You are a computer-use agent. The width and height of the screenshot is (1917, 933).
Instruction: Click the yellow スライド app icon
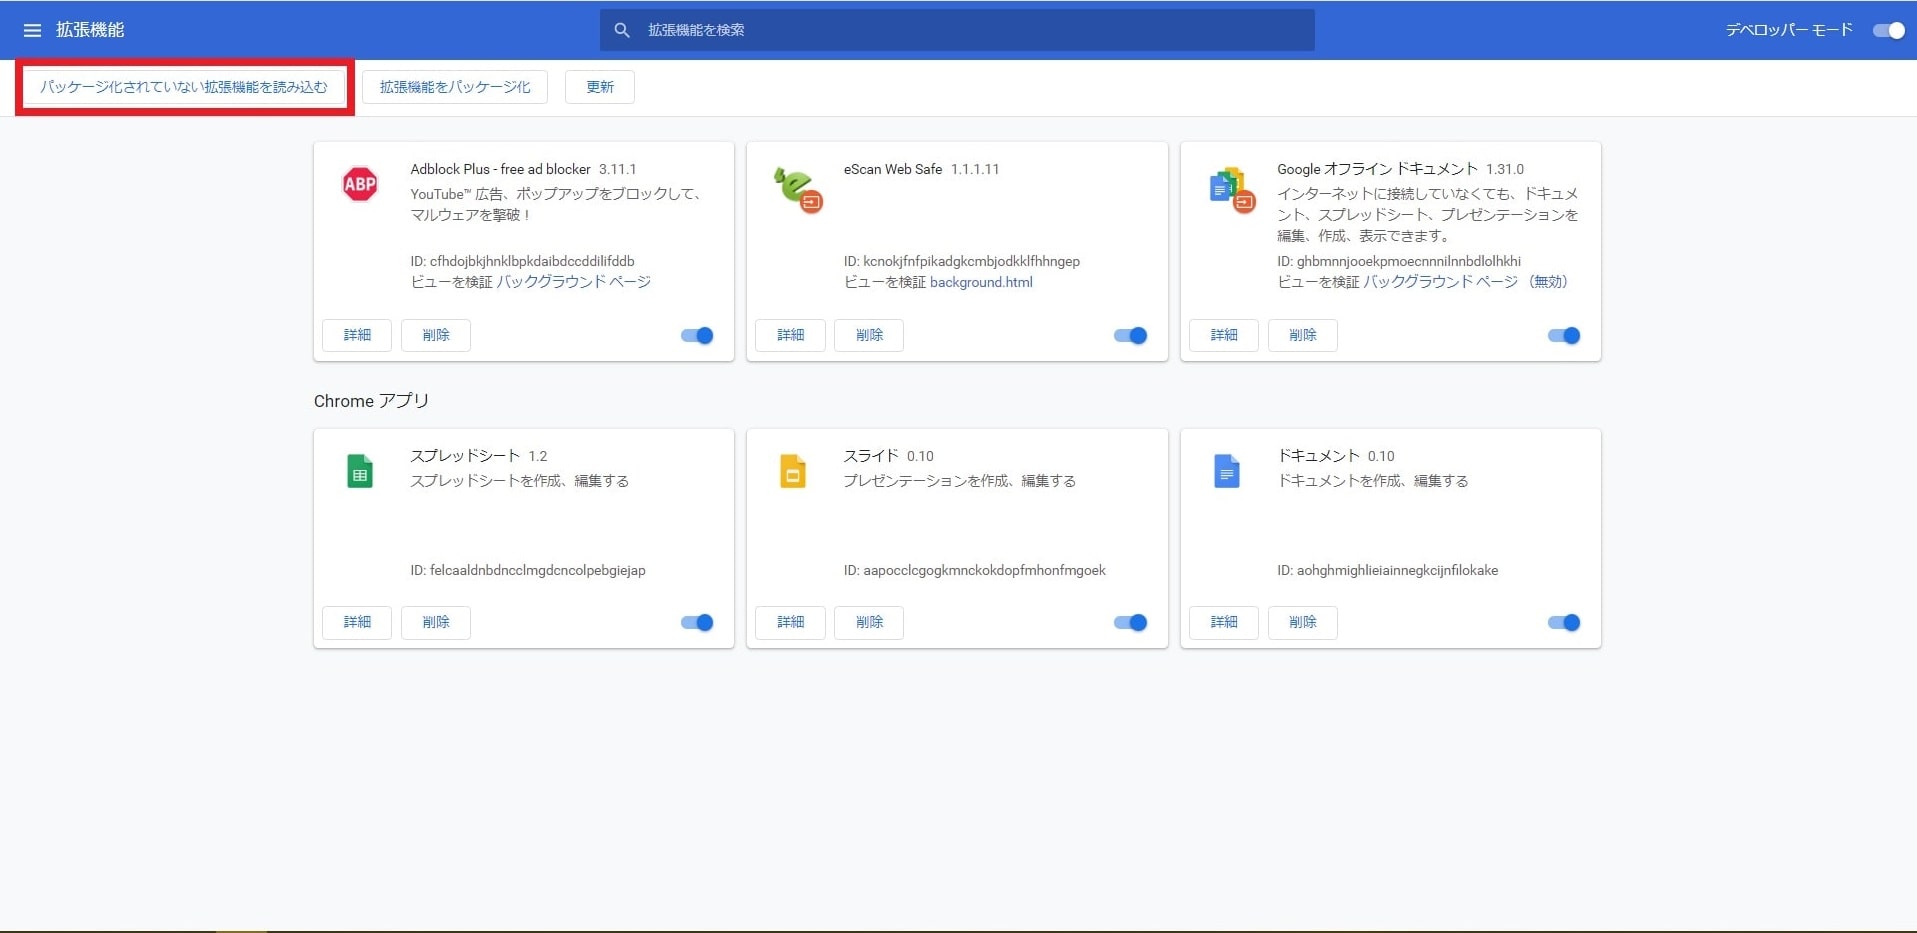[x=793, y=471]
